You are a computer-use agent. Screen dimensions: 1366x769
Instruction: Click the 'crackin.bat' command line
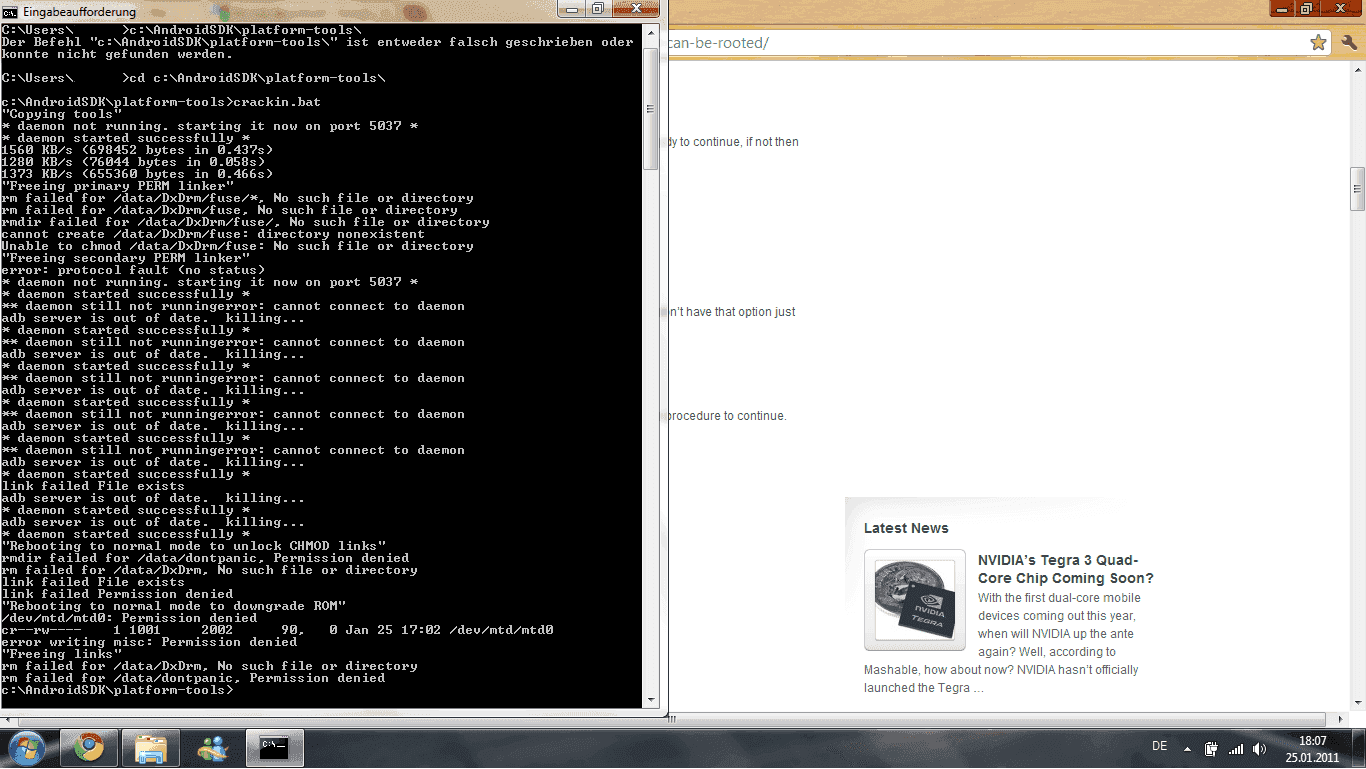(161, 102)
